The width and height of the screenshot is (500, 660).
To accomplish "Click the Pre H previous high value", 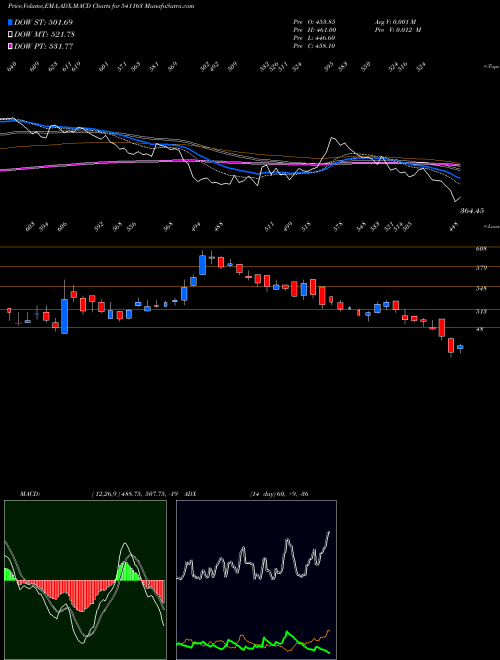I will point(314,30).
